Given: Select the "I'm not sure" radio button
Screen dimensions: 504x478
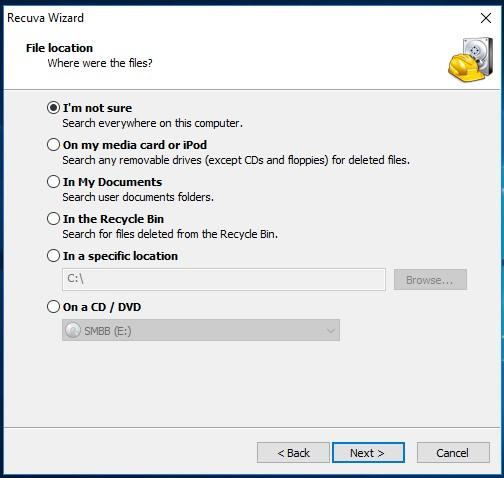Looking at the screenshot, I should (x=53, y=108).
